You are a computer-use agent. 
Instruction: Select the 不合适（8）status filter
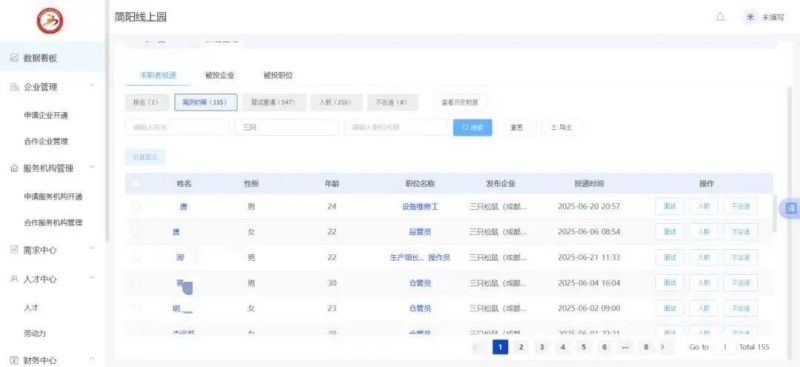coord(392,103)
